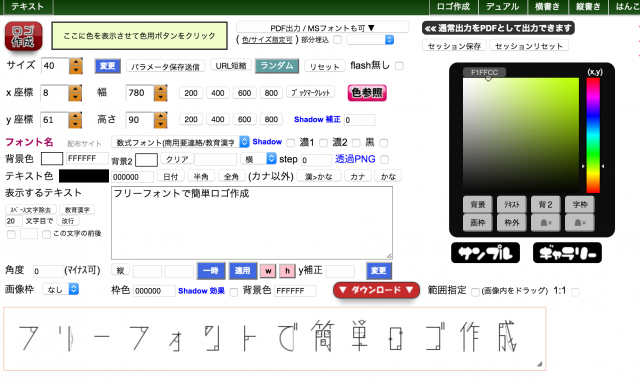Toggle the Shadow 効果 checkbox
The height and width of the screenshot is (388, 640).
point(234,292)
